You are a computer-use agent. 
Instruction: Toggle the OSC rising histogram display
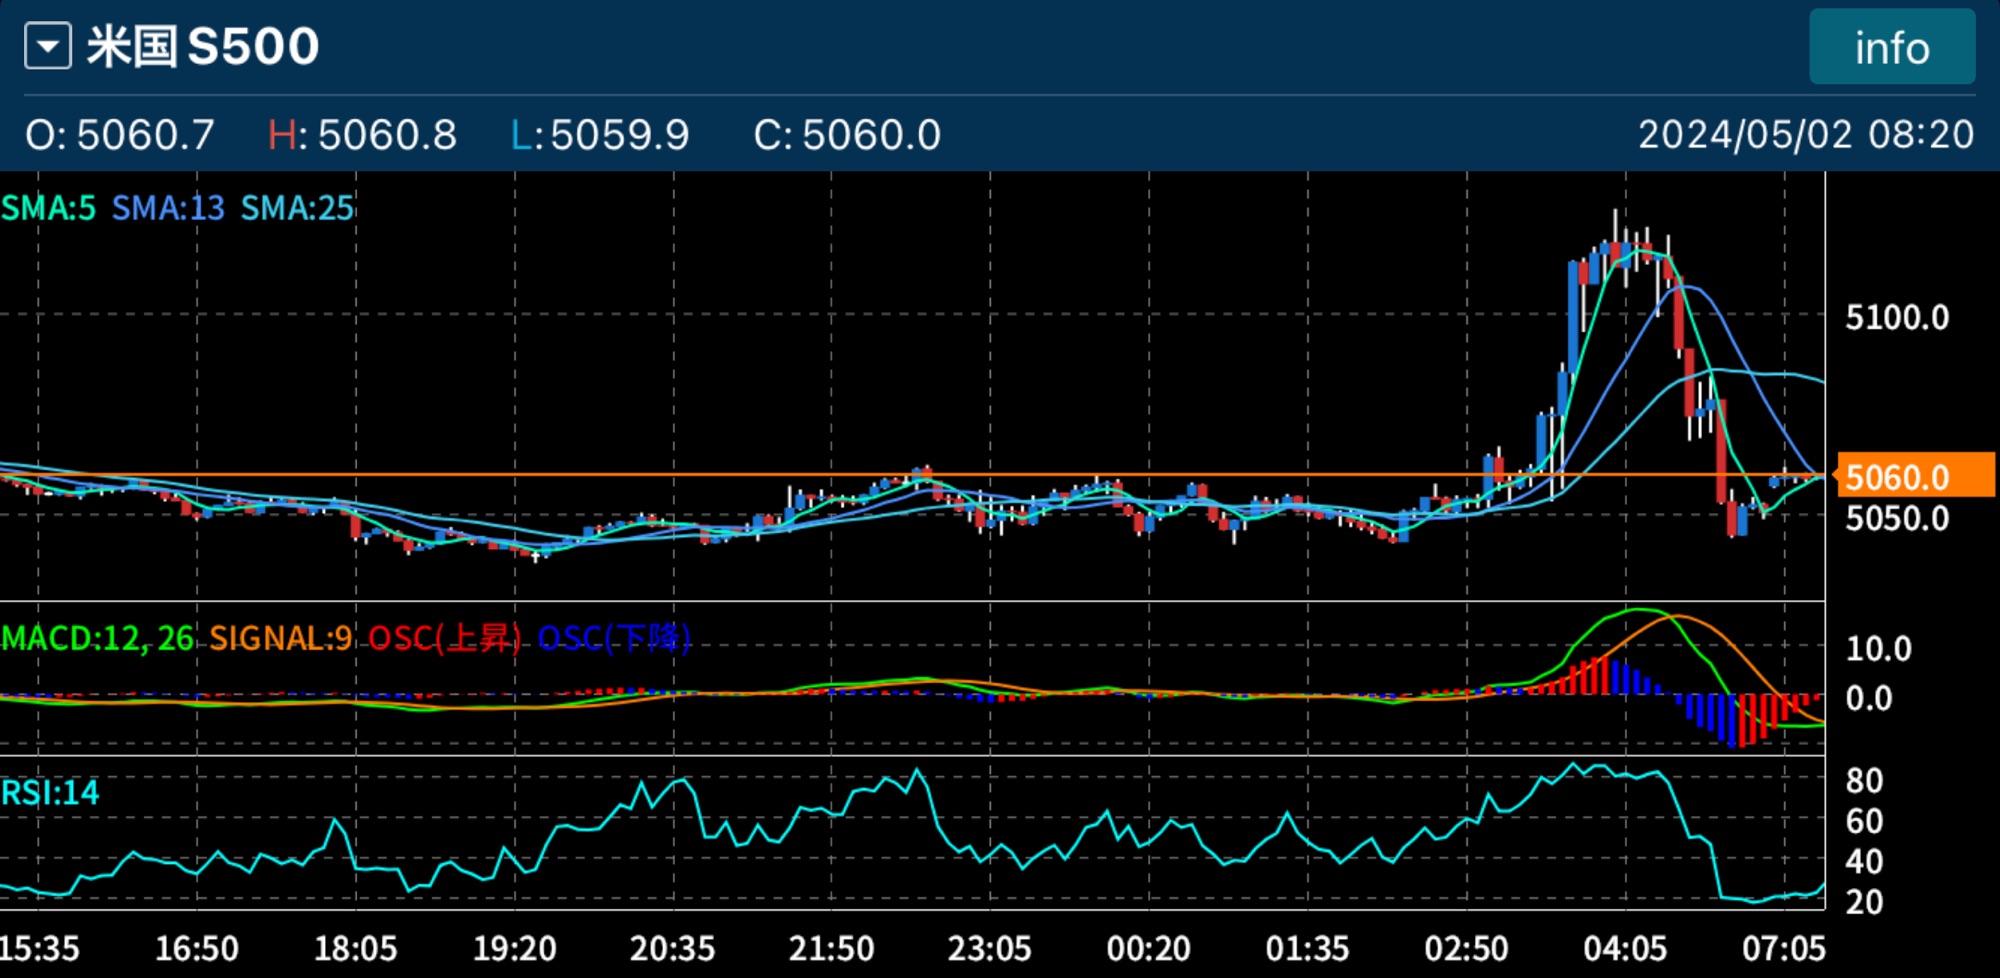(444, 638)
